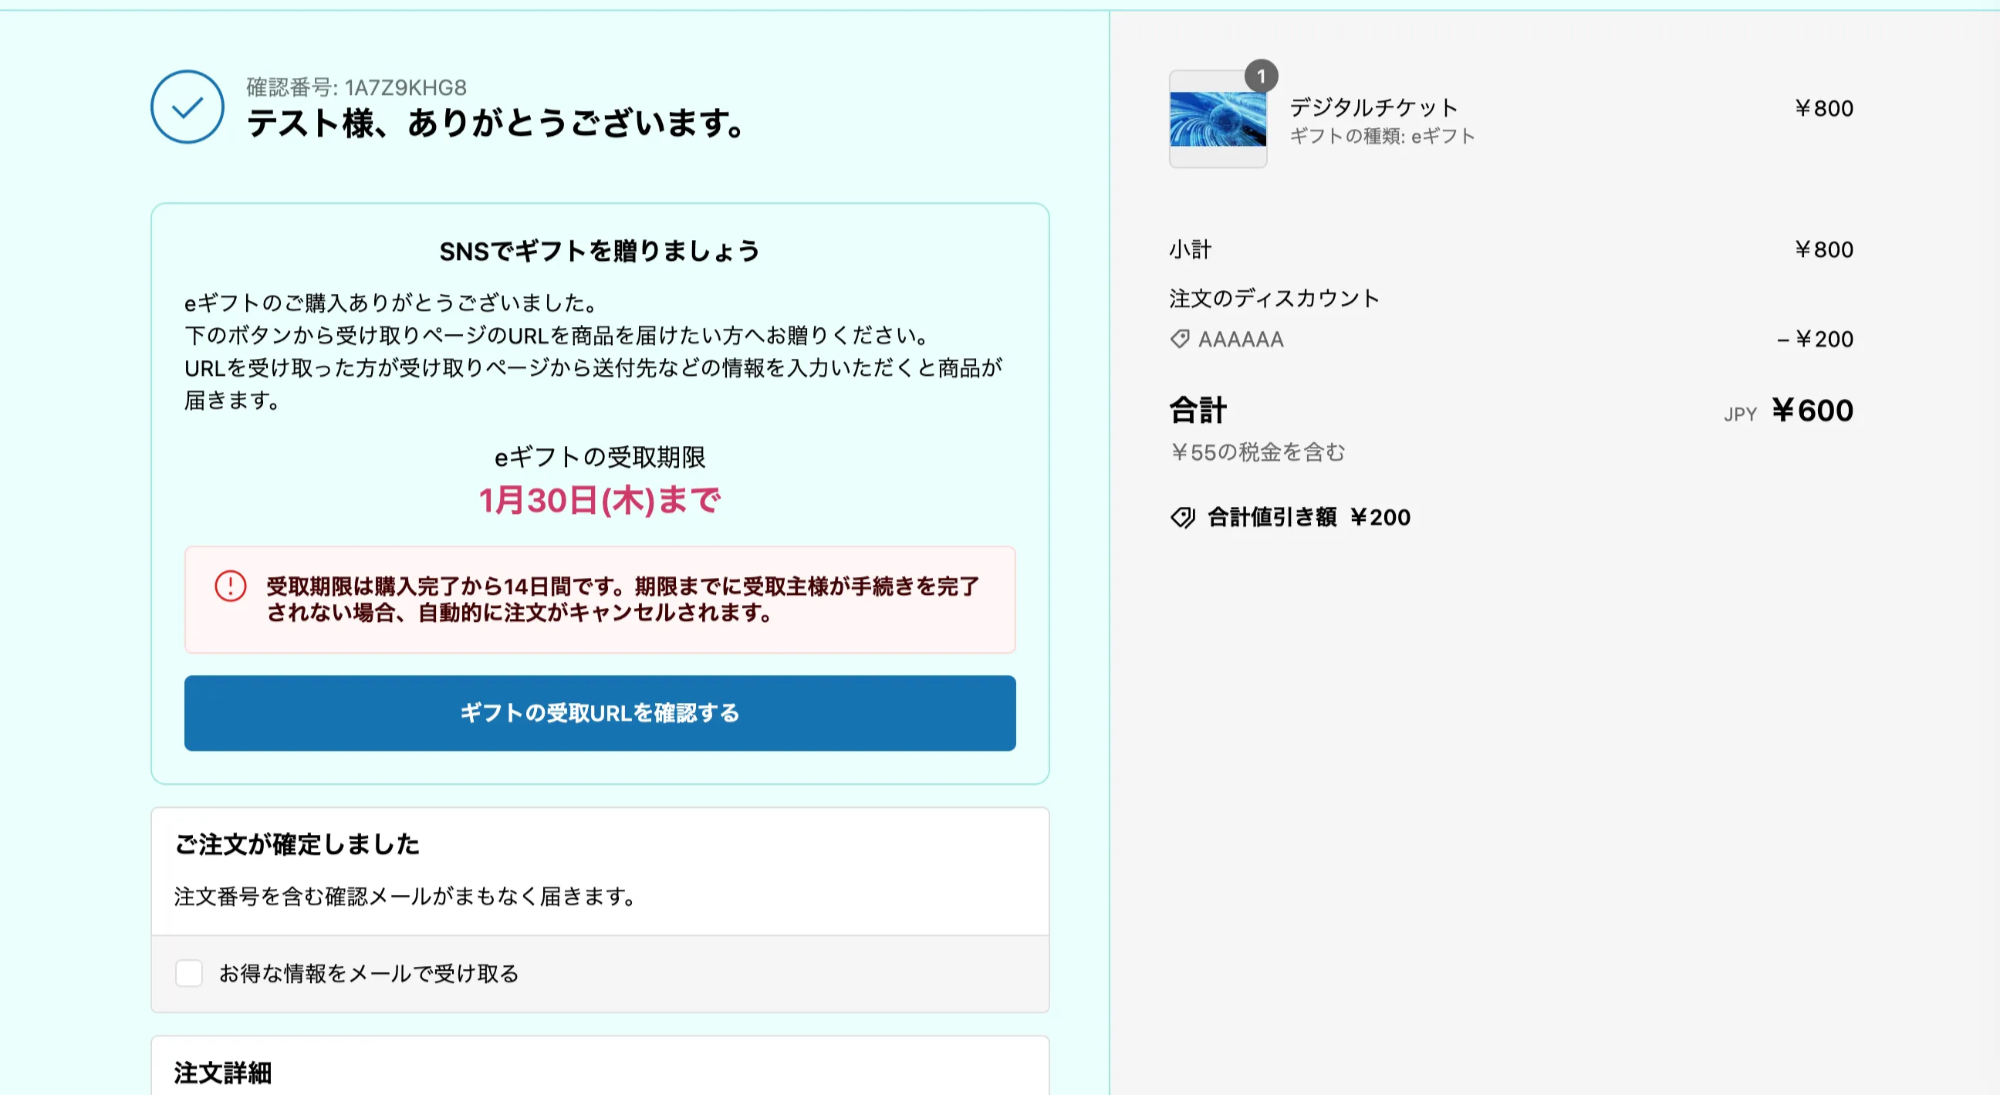The image size is (2000, 1095).
Task: Click the 確認番号 1A7Z9KHG8 text
Action: pos(356,88)
